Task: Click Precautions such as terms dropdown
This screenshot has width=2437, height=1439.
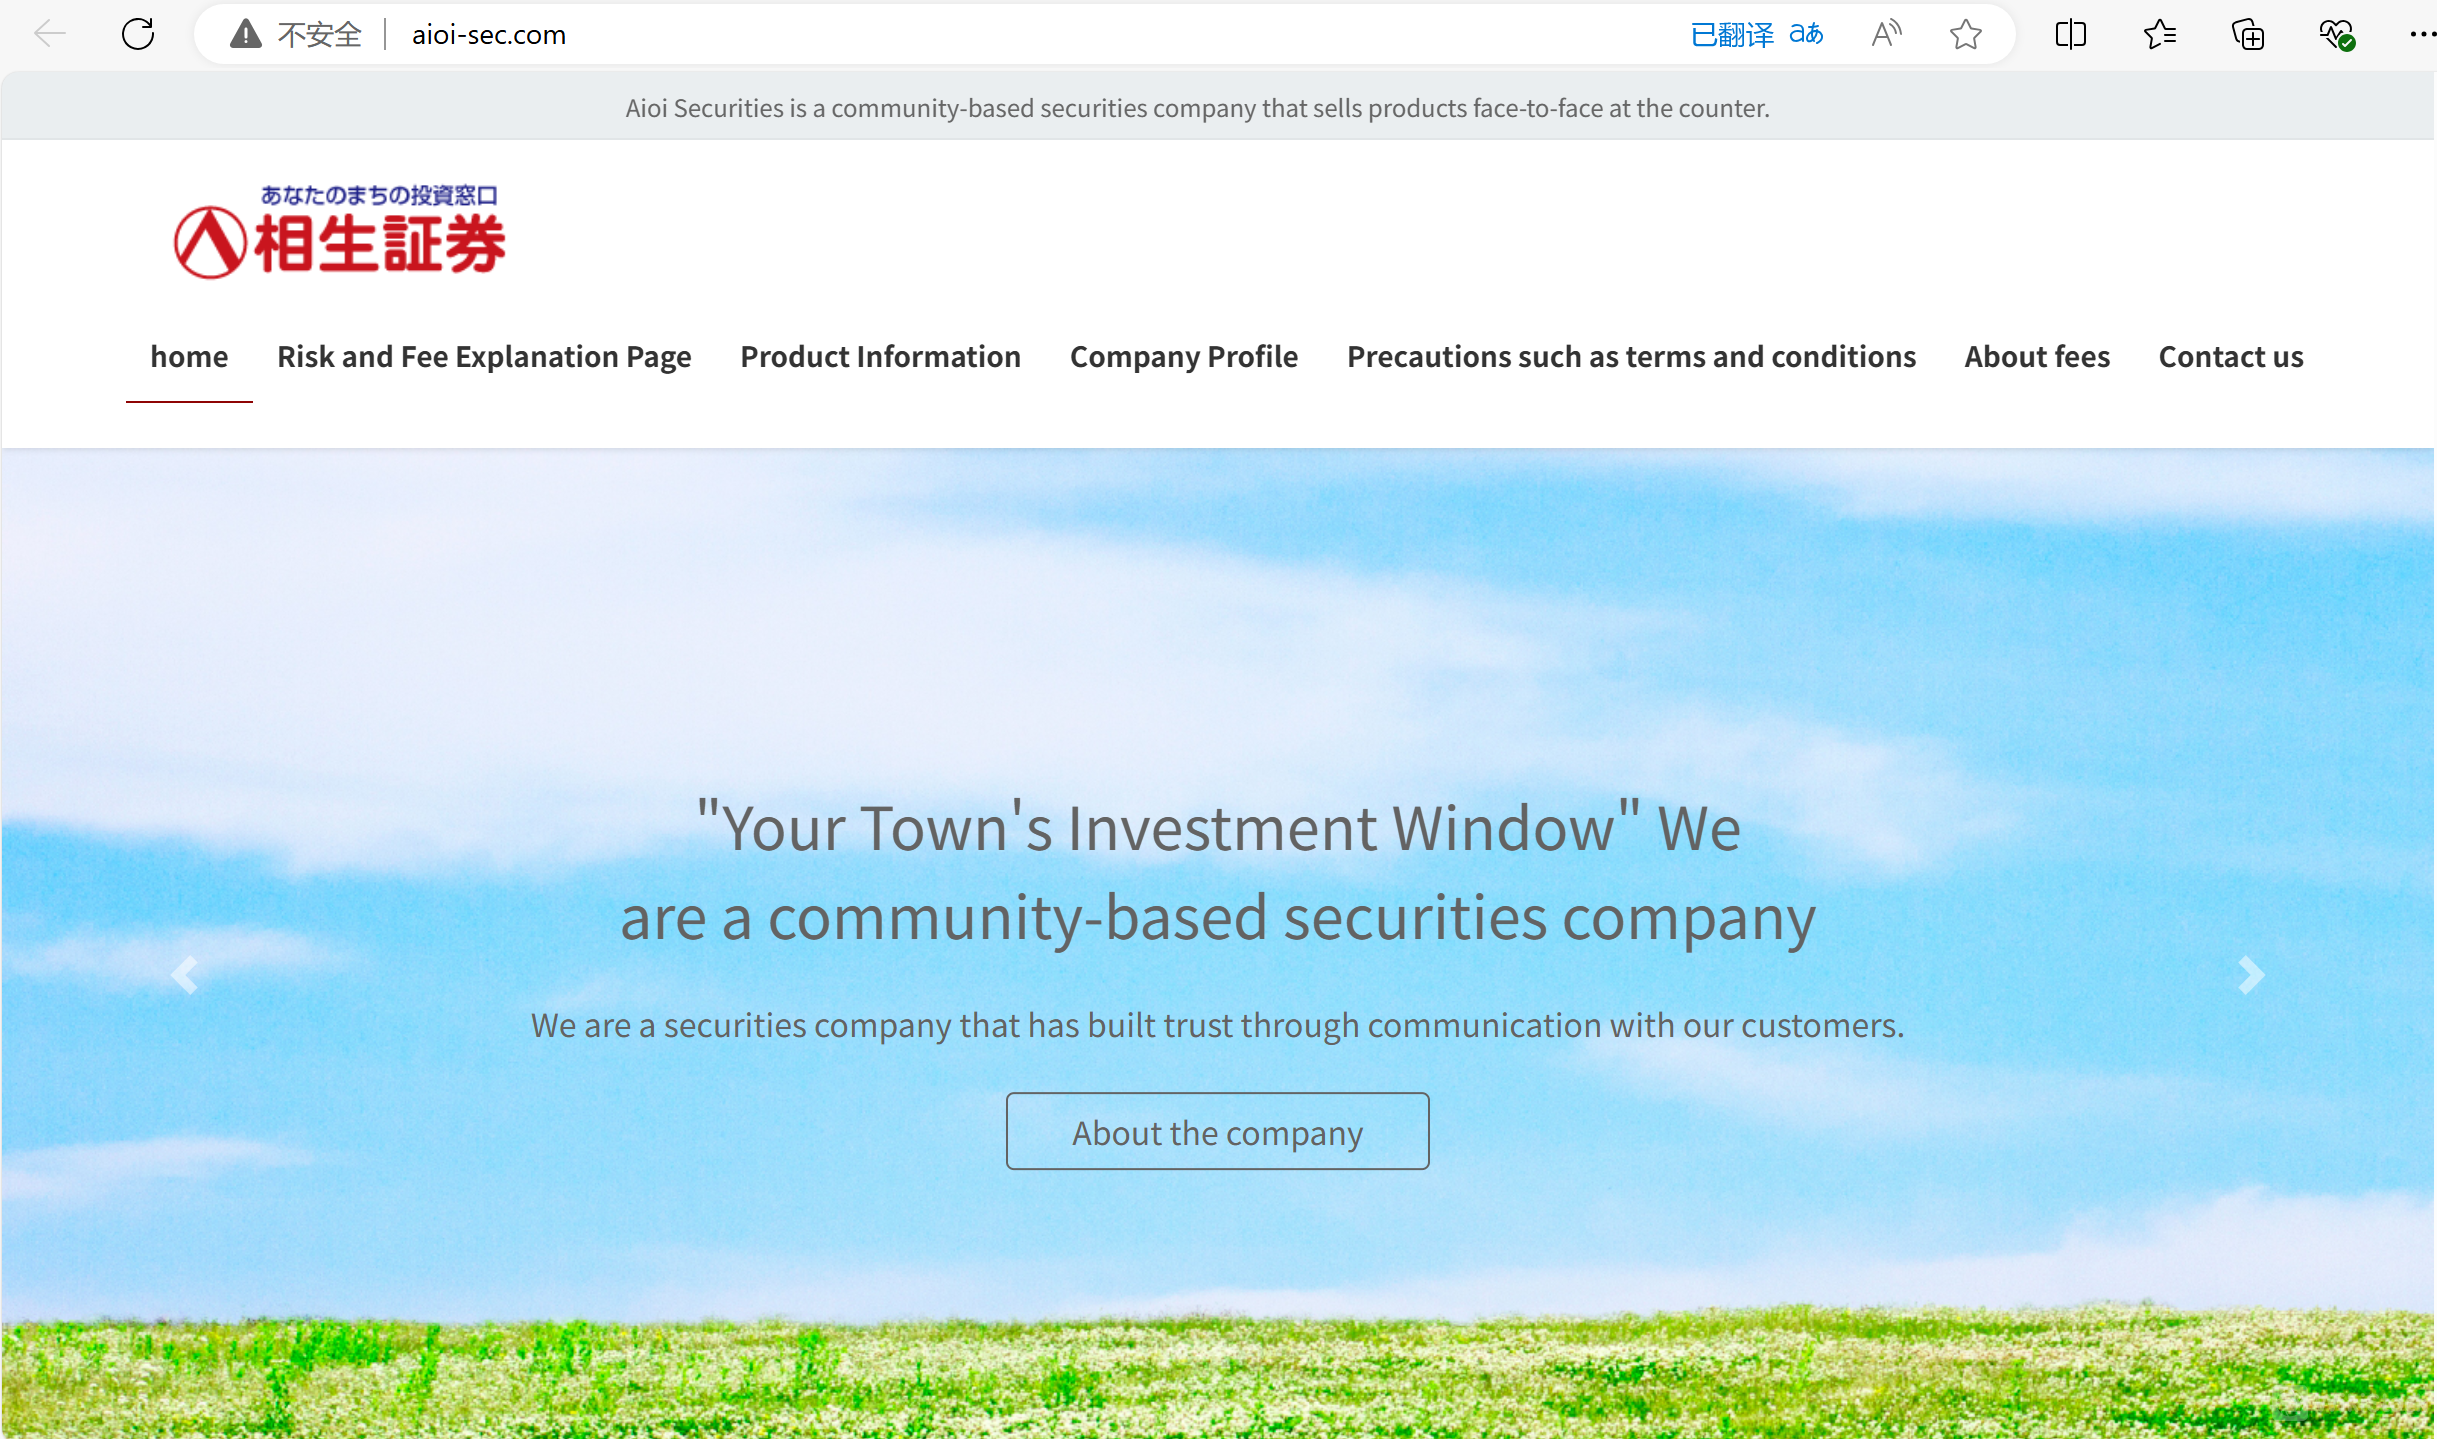Action: tap(1632, 355)
